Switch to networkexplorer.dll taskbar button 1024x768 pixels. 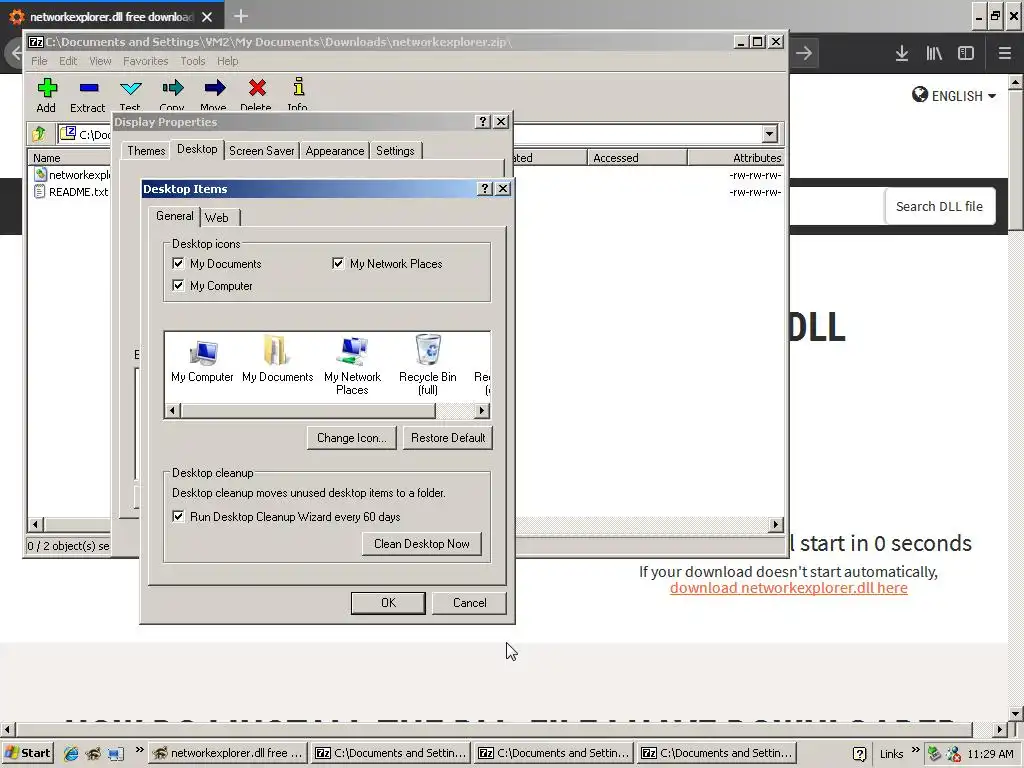tap(228, 754)
